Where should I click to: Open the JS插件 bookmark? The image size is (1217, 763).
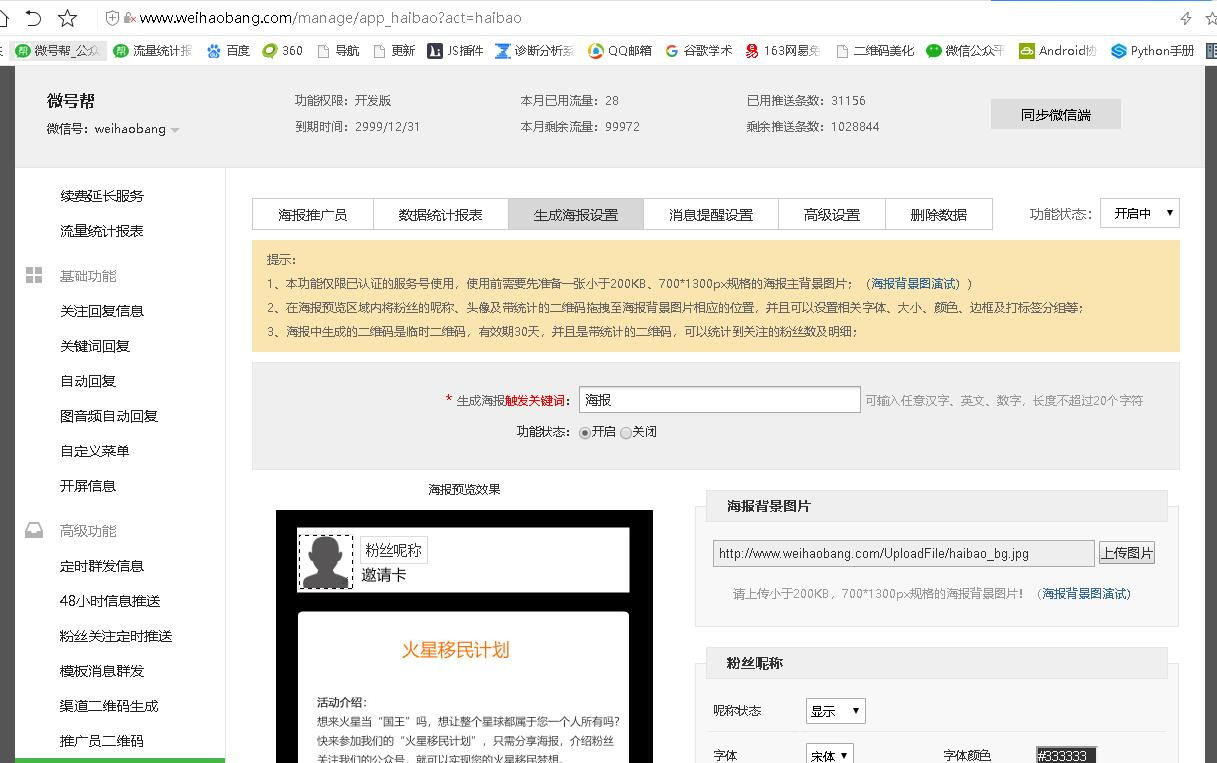[455, 50]
